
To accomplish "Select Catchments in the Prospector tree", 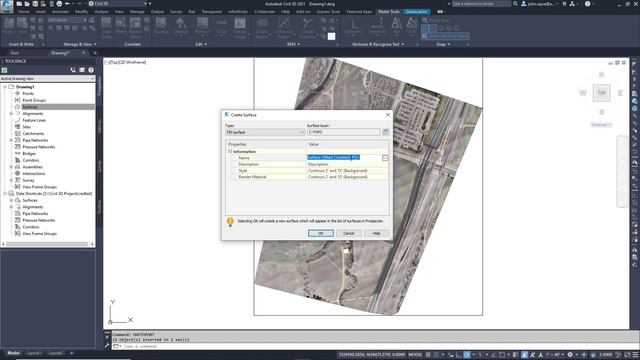I will [x=33, y=133].
